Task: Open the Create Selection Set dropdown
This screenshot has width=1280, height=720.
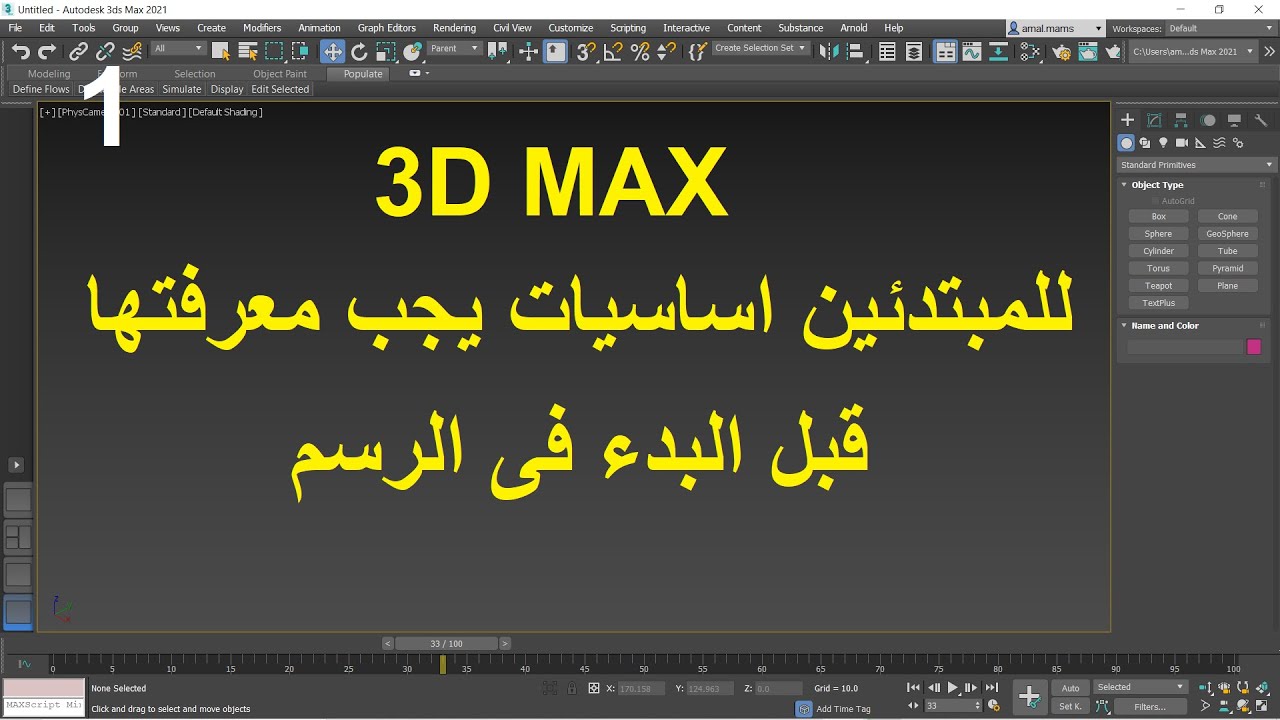Action: point(760,48)
